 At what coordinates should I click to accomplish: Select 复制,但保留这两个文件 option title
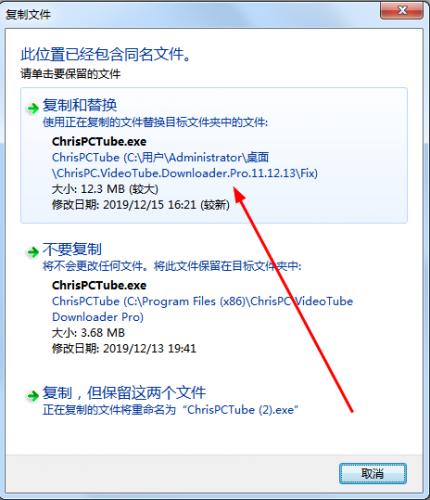click(x=124, y=393)
